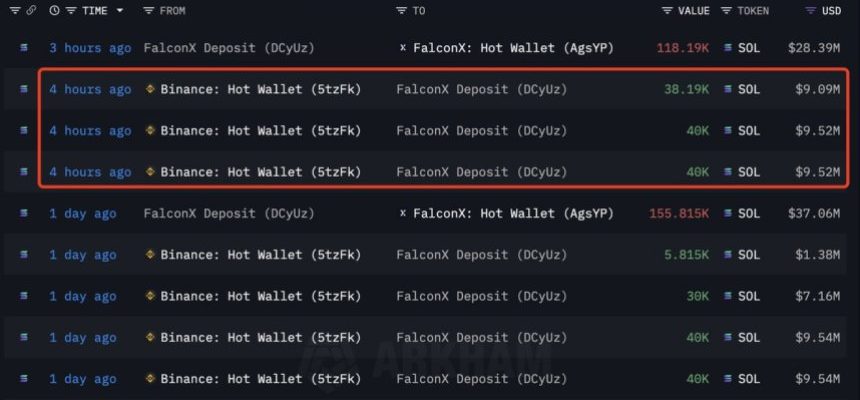The height and width of the screenshot is (400, 860).
Task: Open the filter icon next to FROM
Action: pyautogui.click(x=148, y=10)
